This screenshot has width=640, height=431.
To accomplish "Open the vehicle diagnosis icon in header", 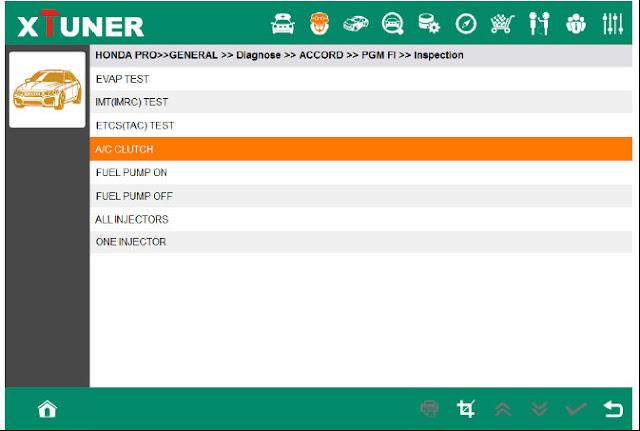I will pos(282,24).
